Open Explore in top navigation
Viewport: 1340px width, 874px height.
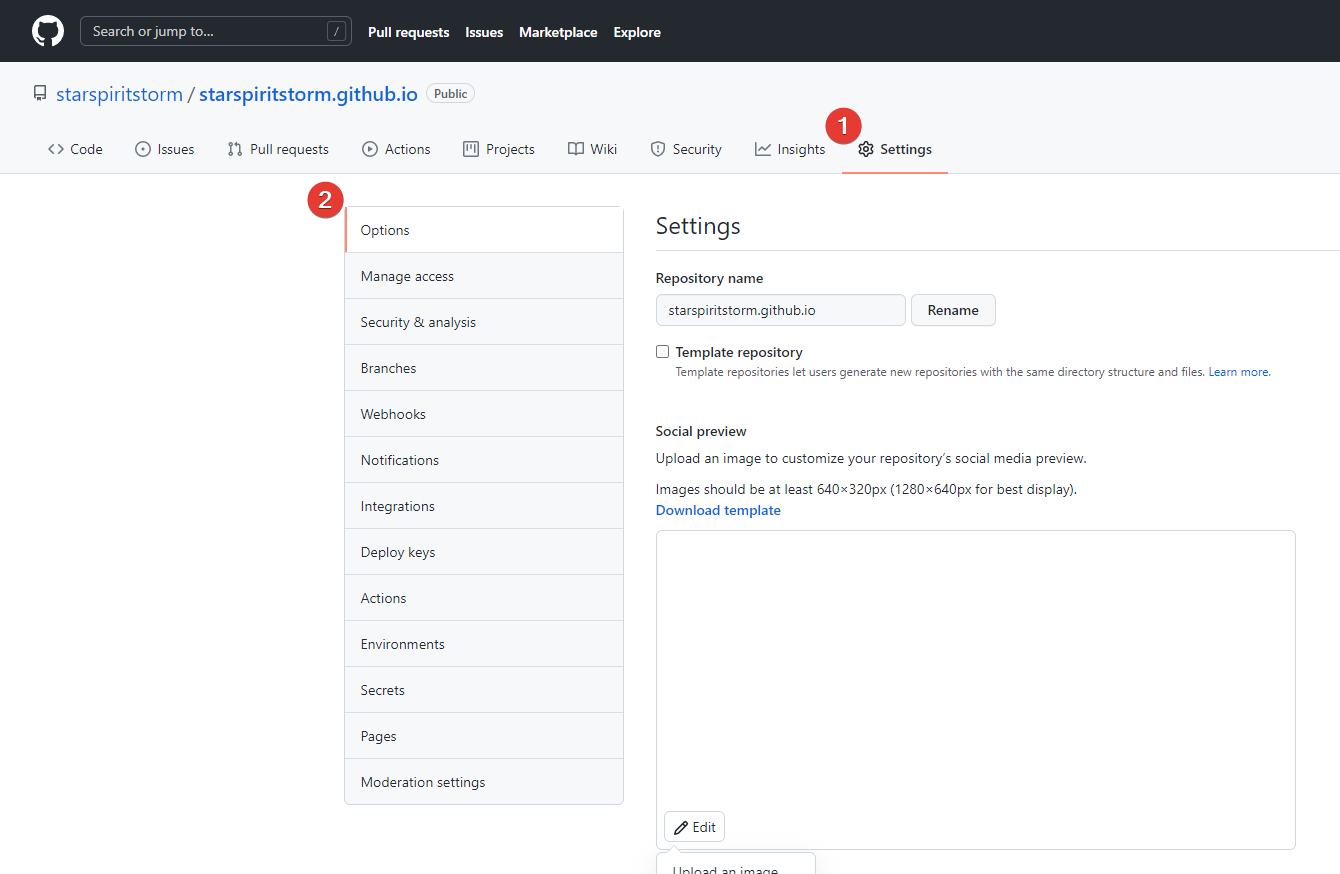coord(637,32)
